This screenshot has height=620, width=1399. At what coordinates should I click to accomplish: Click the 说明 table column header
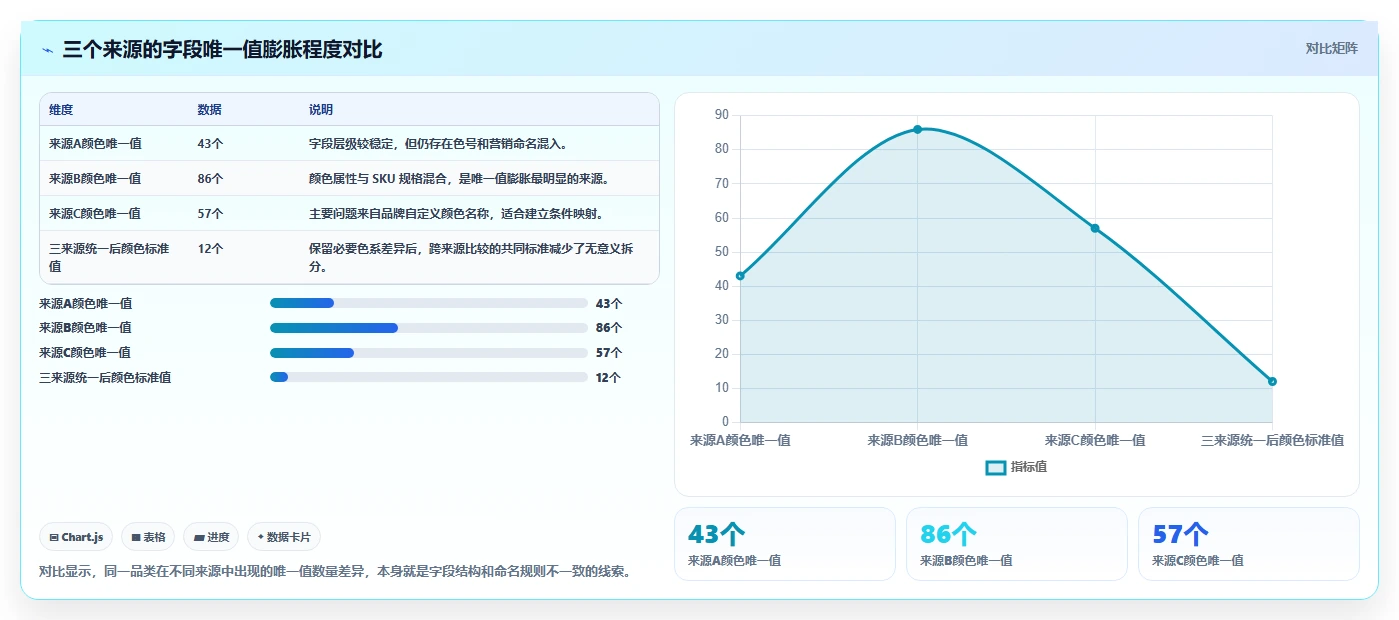[x=479, y=110]
